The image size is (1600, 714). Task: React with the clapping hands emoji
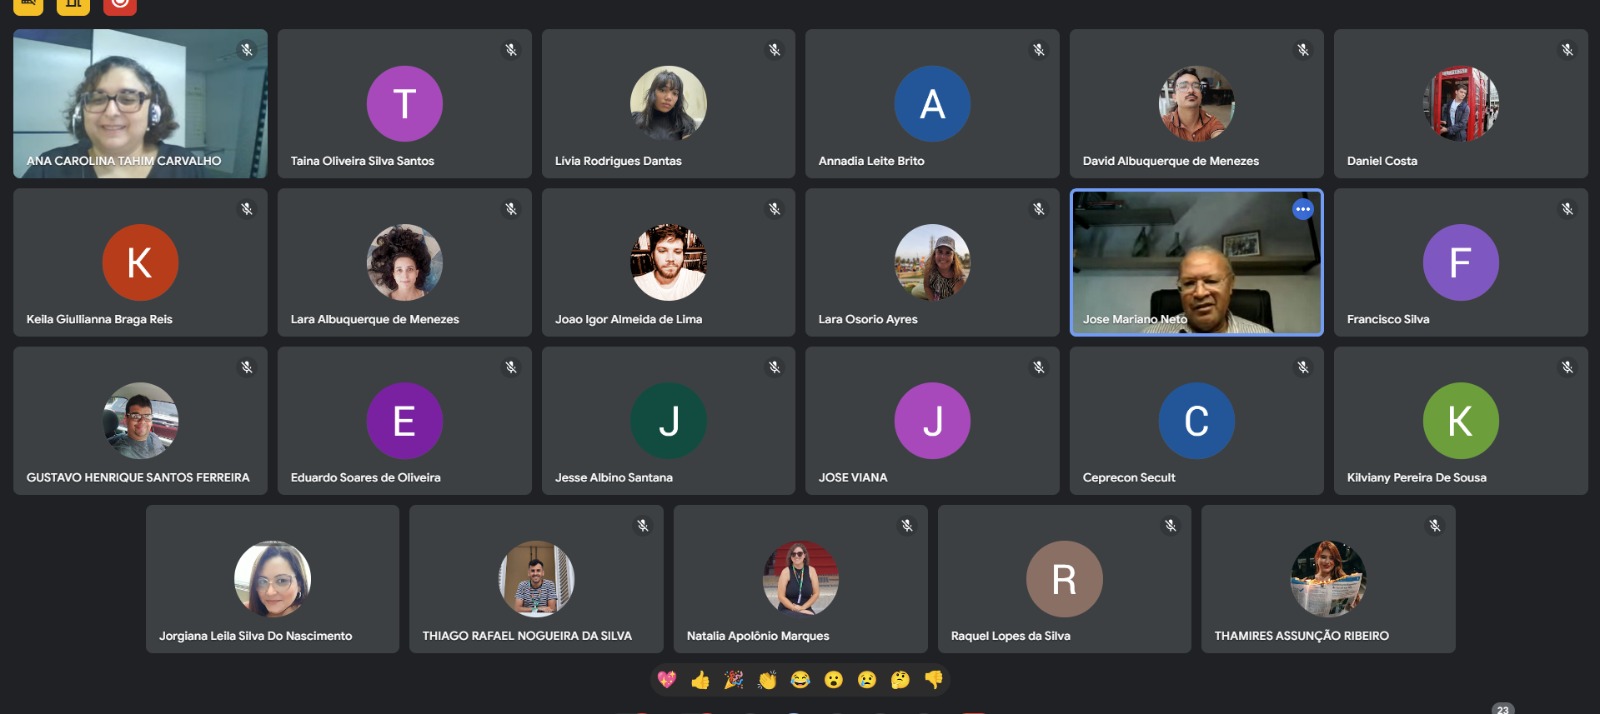767,680
